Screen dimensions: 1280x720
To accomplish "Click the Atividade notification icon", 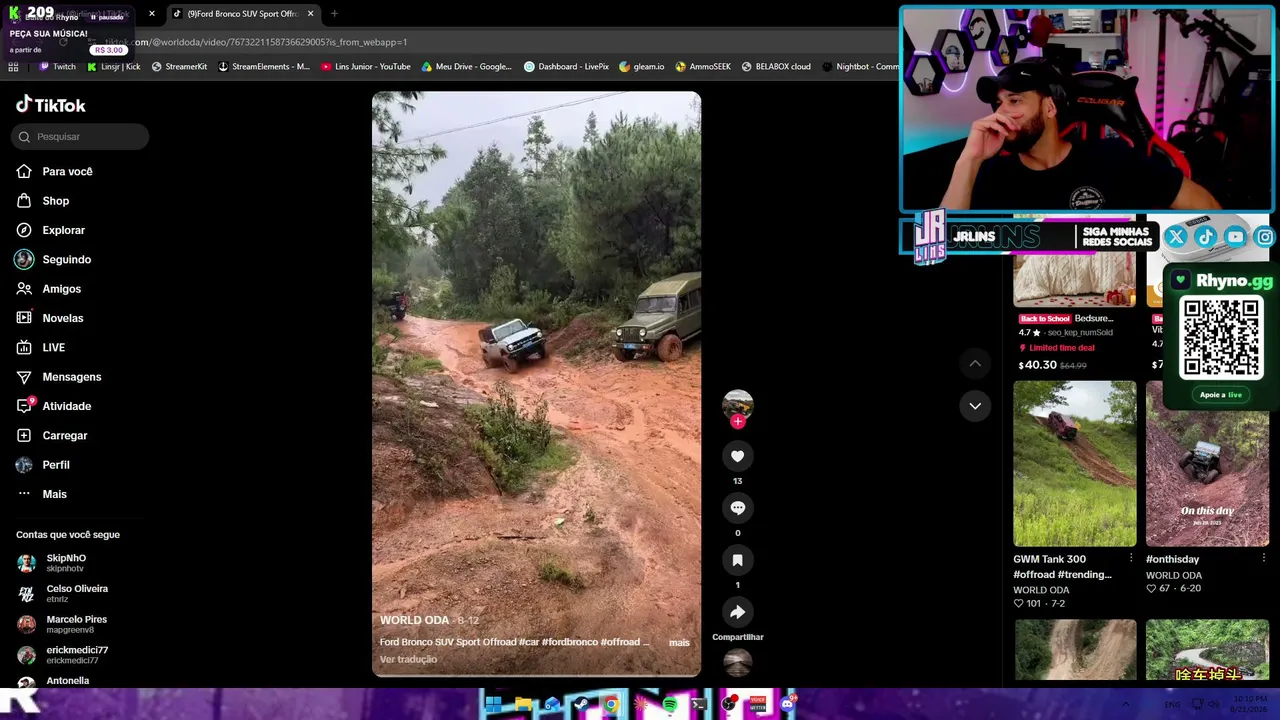I will coord(24,406).
